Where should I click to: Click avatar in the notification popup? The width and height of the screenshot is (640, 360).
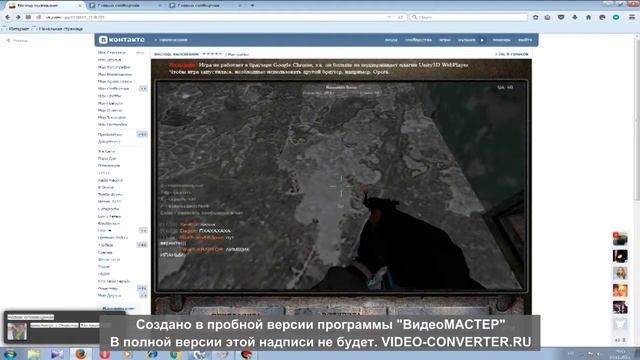tap(17, 331)
